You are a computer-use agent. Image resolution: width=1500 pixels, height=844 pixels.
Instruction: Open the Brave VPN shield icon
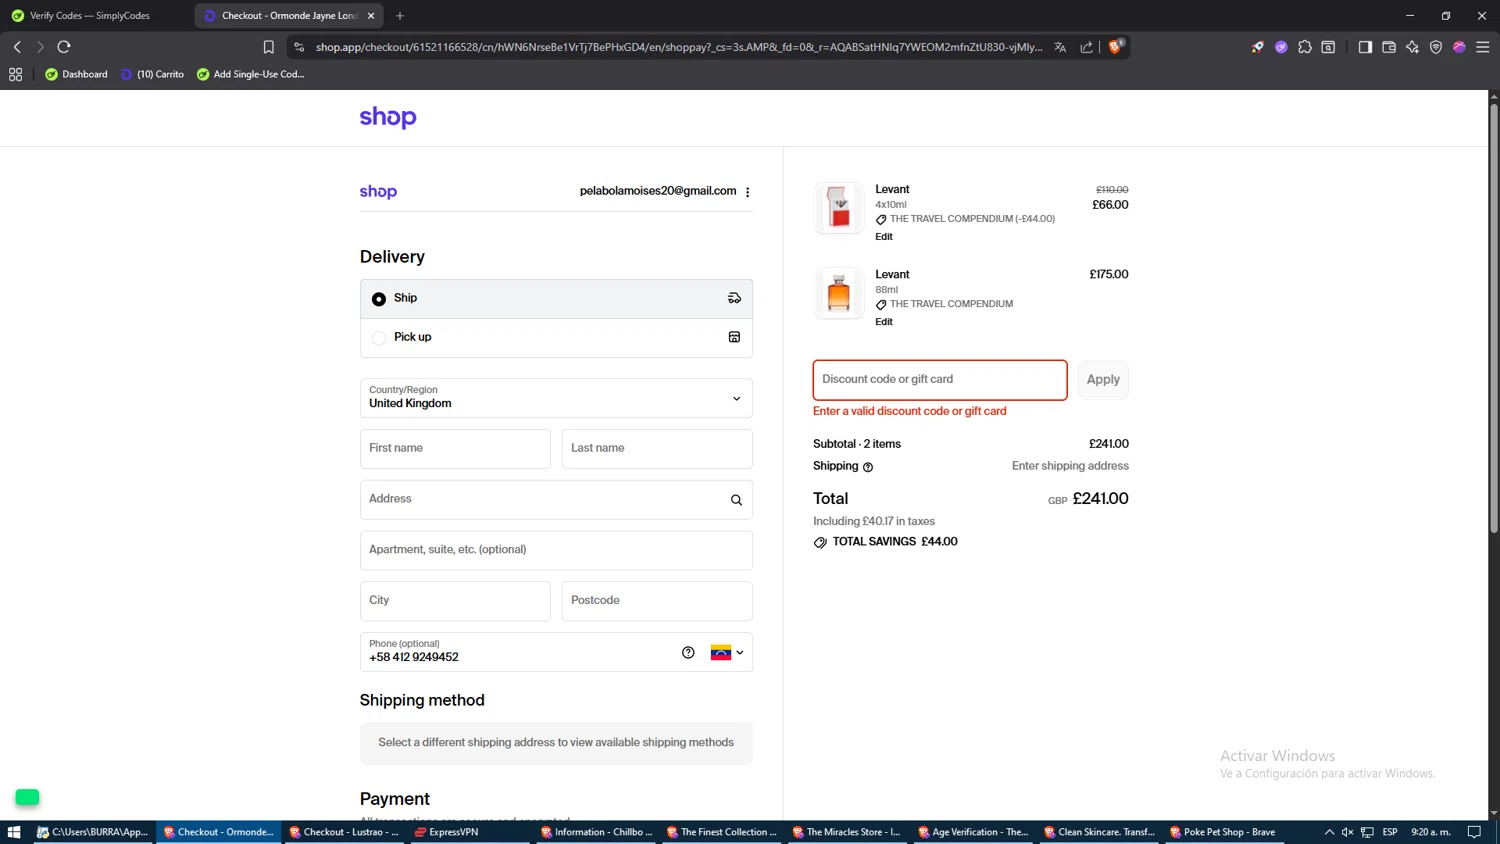coord(1436,47)
